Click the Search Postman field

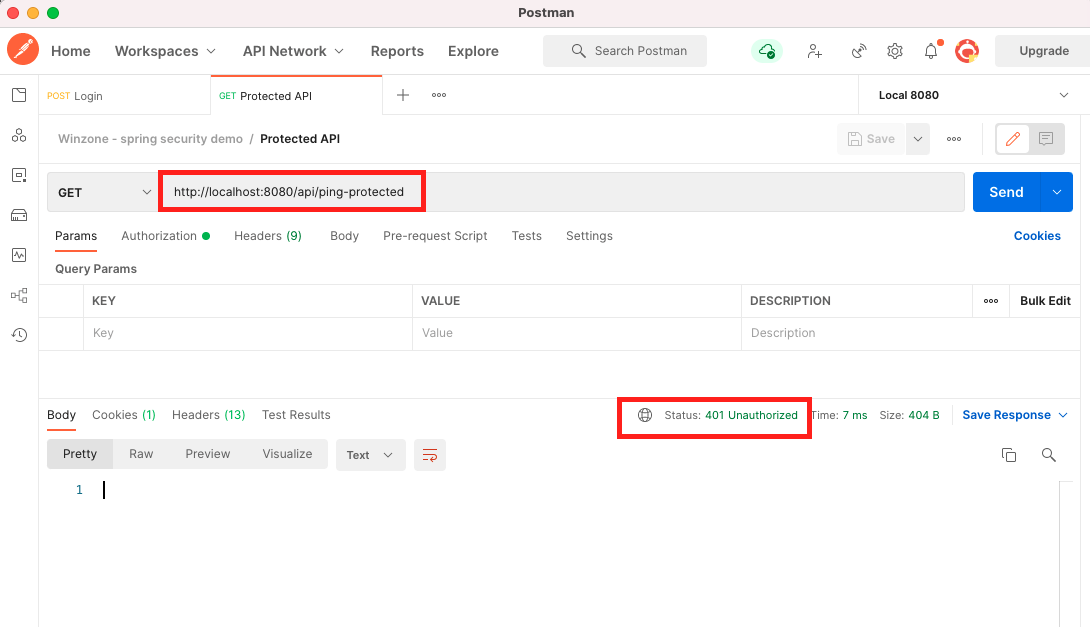(x=625, y=51)
